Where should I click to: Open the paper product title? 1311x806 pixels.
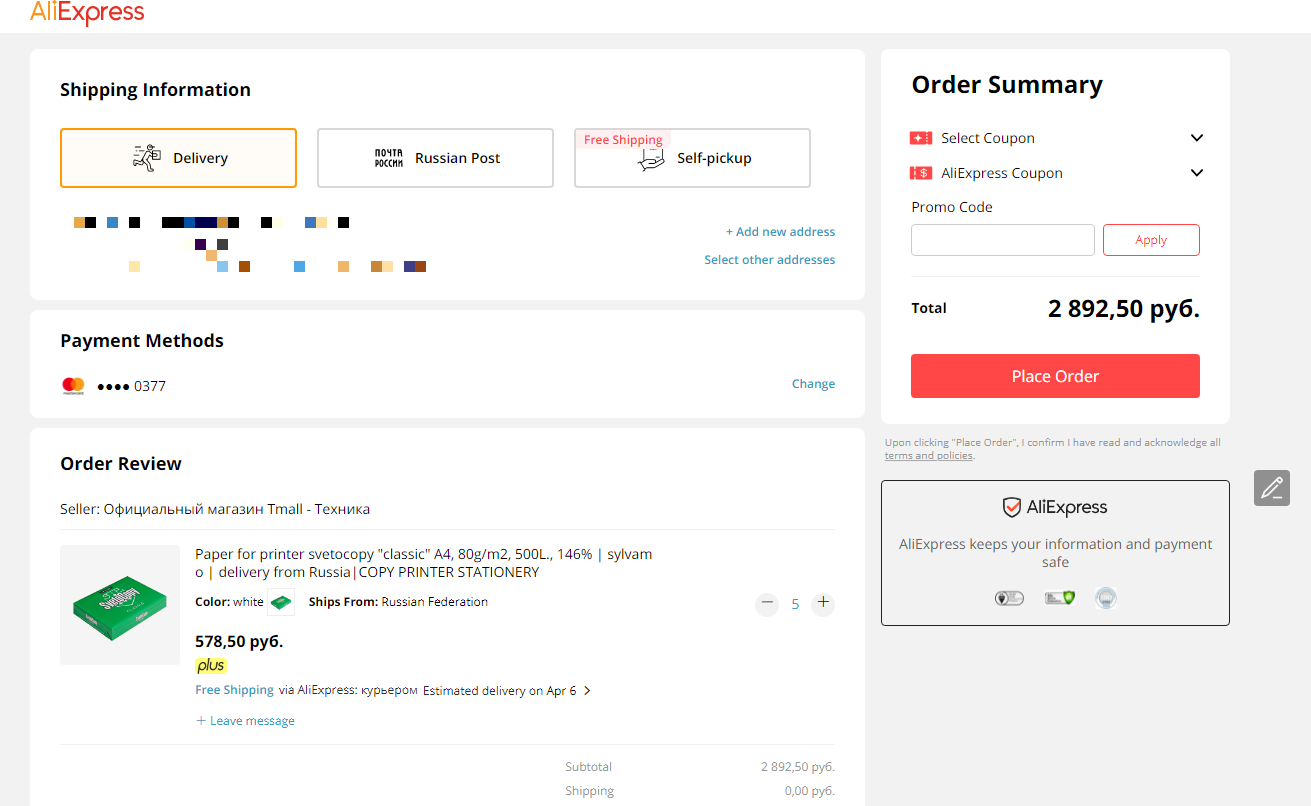coord(424,563)
